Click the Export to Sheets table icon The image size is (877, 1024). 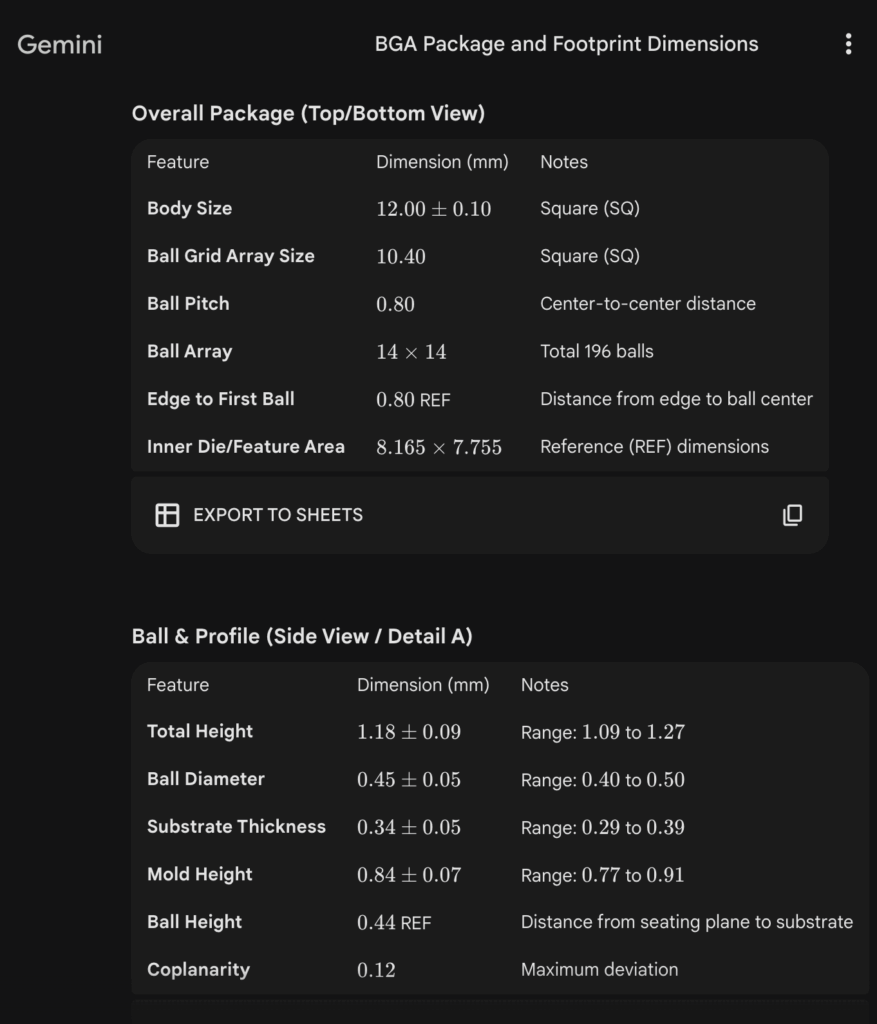[167, 515]
